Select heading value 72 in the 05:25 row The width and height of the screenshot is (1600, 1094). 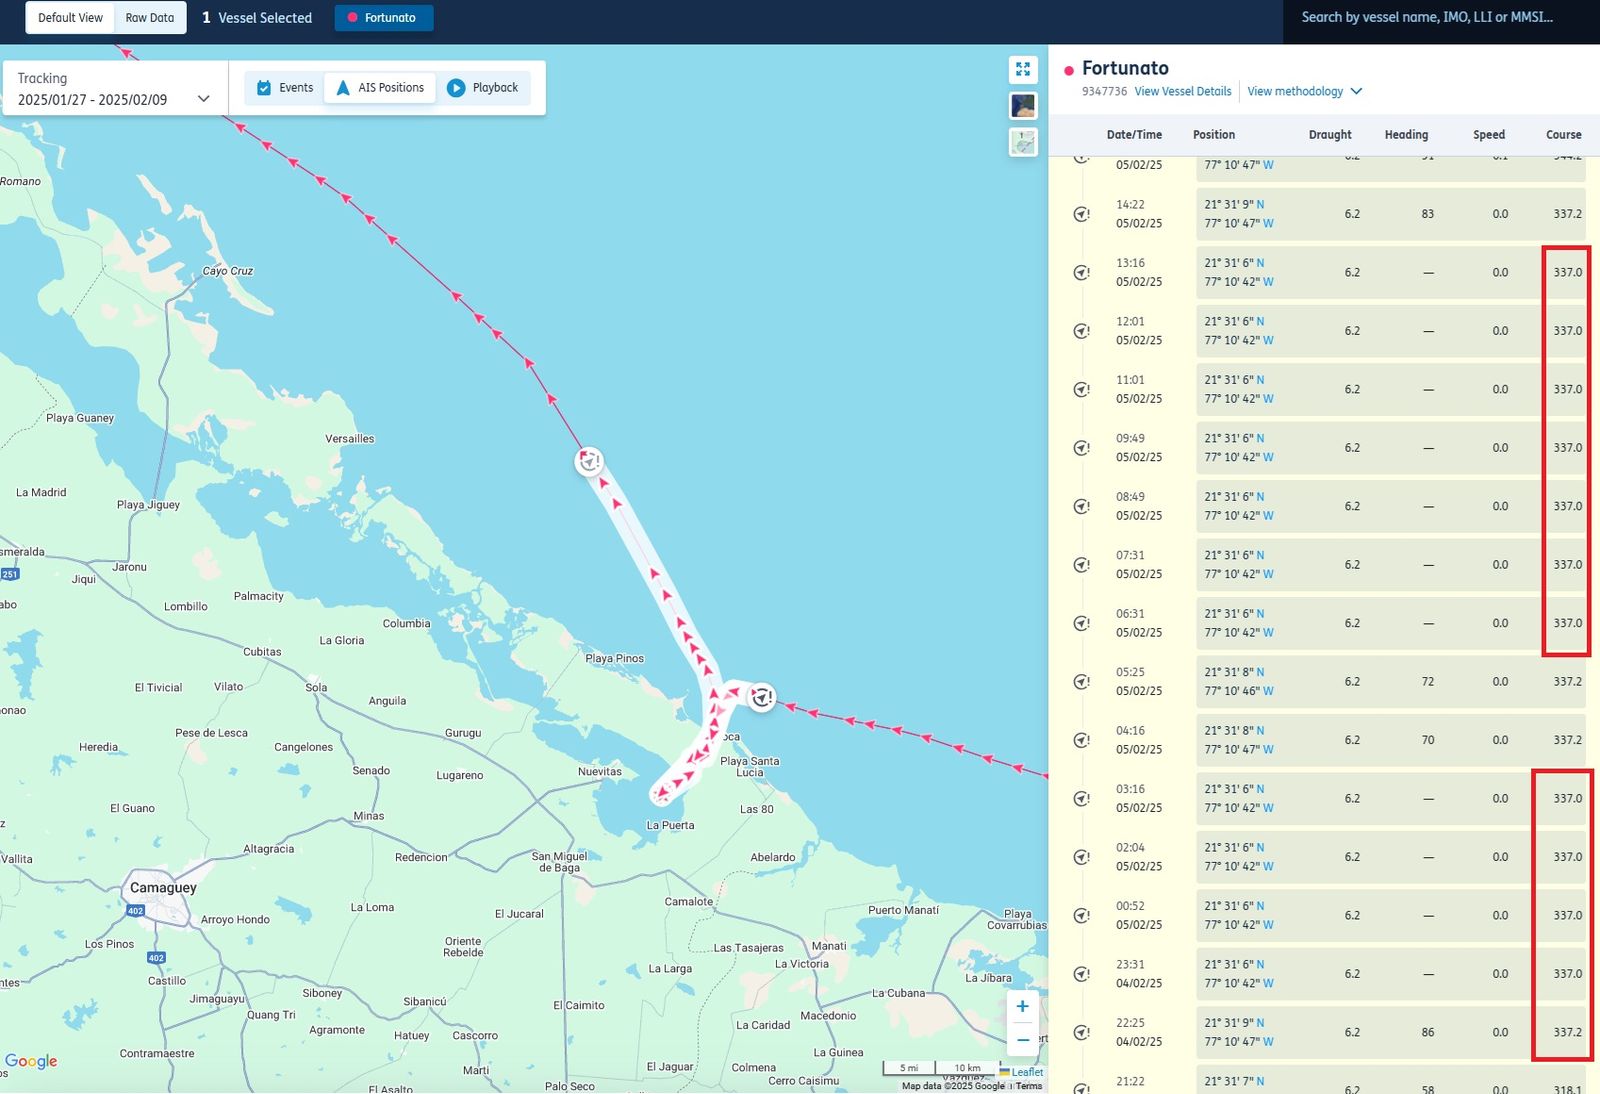click(1428, 682)
